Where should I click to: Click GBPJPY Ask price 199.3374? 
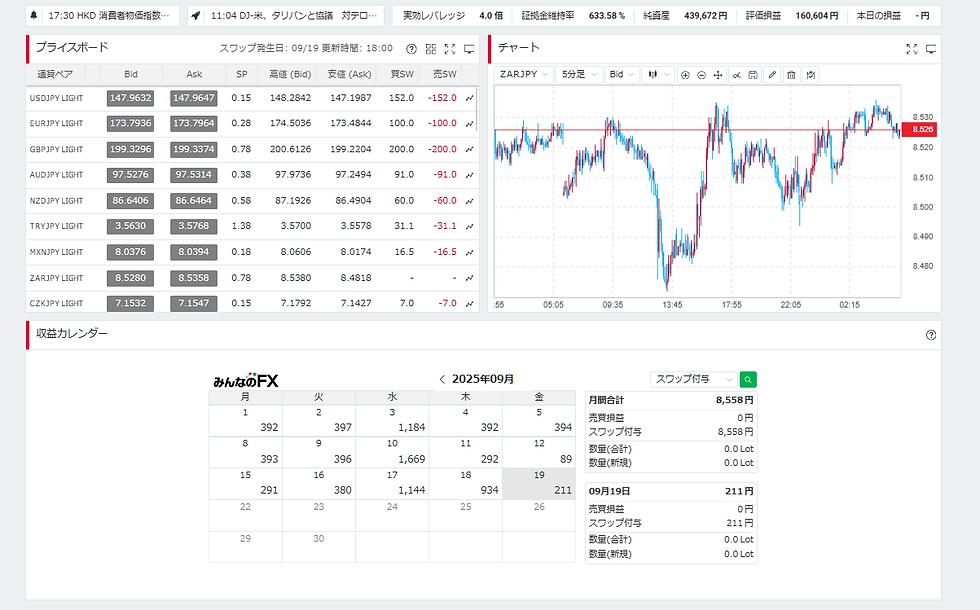pyautogui.click(x=194, y=149)
